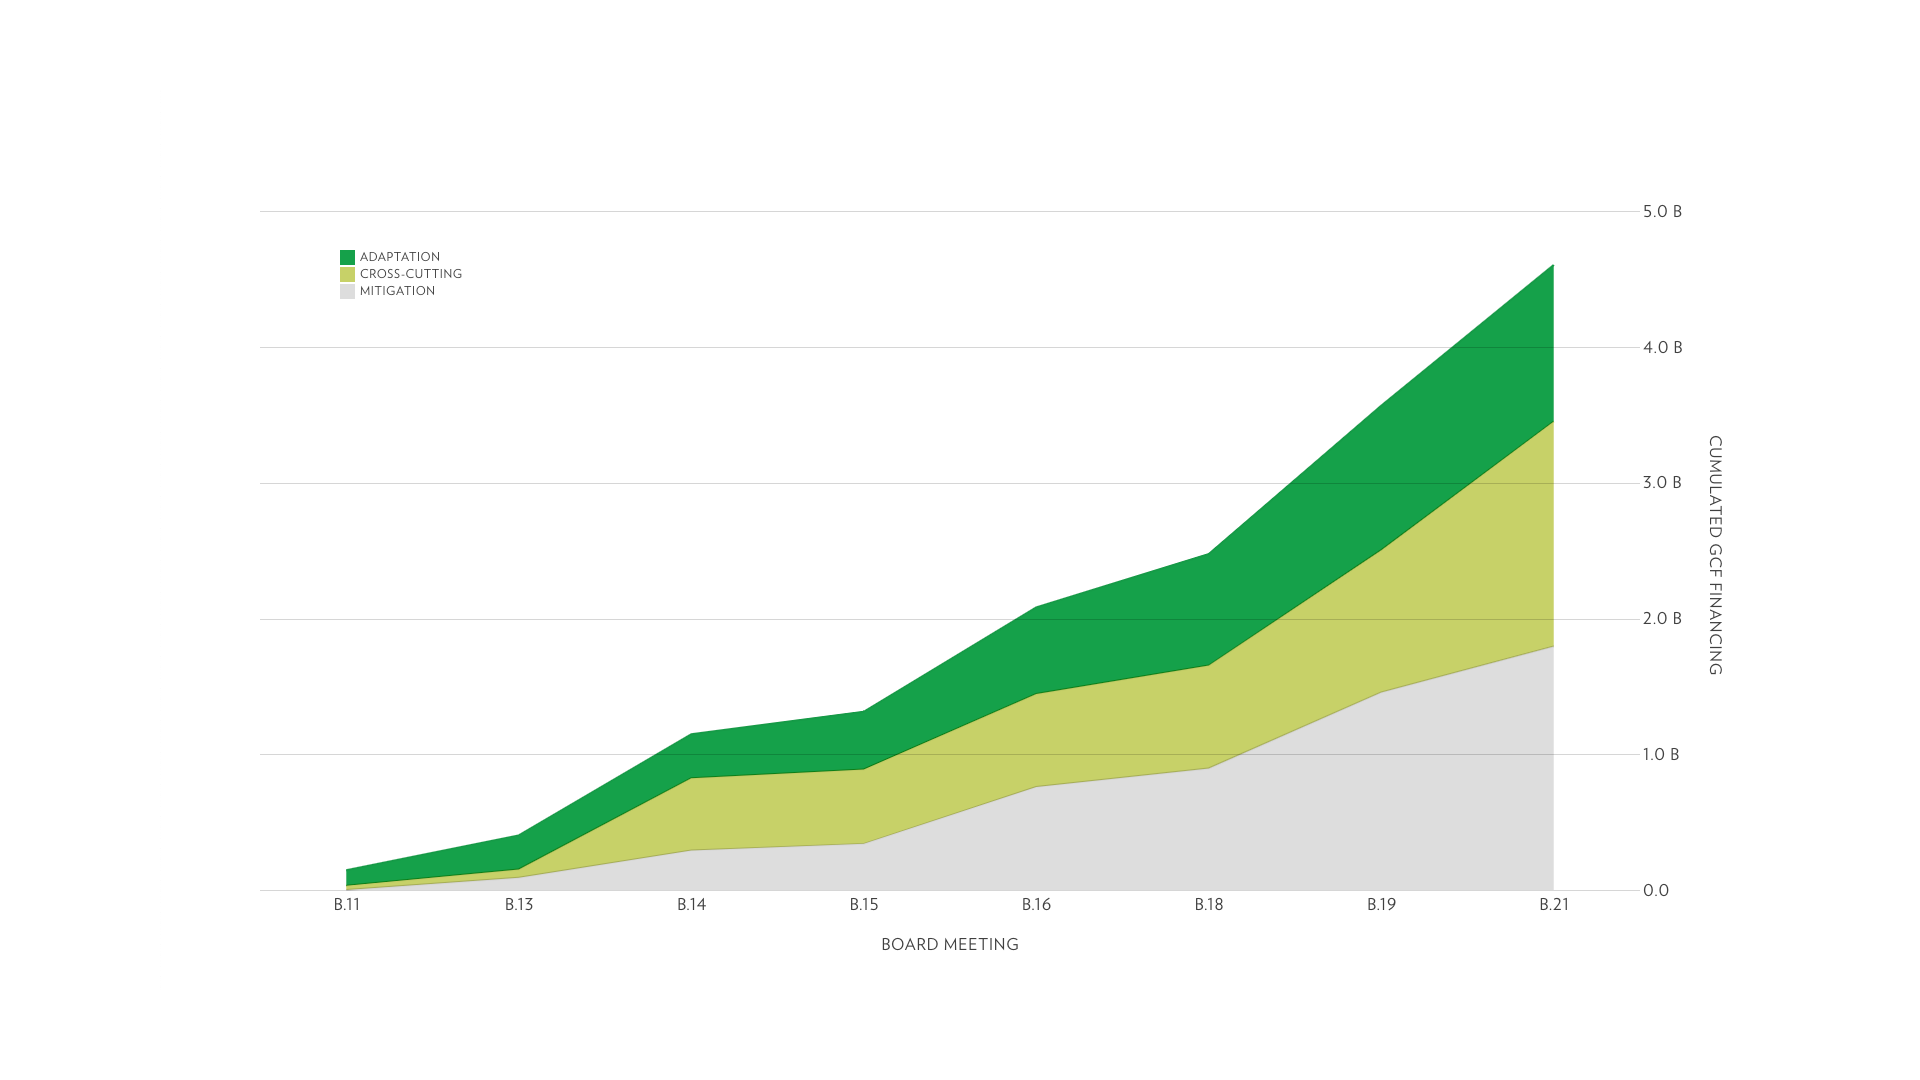Click the B.16 x-axis label

coord(1036,905)
